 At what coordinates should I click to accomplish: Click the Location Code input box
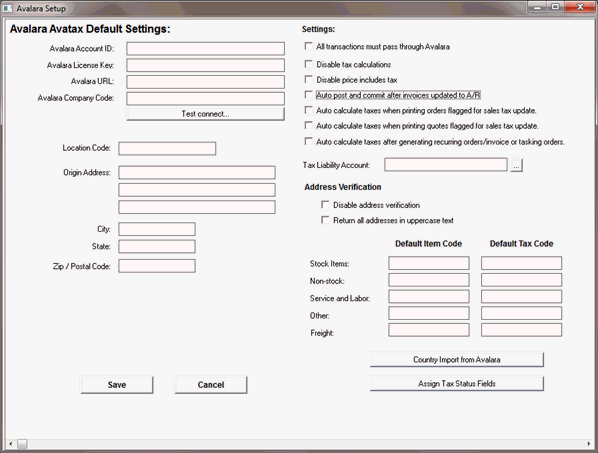pyautogui.click(x=167, y=148)
